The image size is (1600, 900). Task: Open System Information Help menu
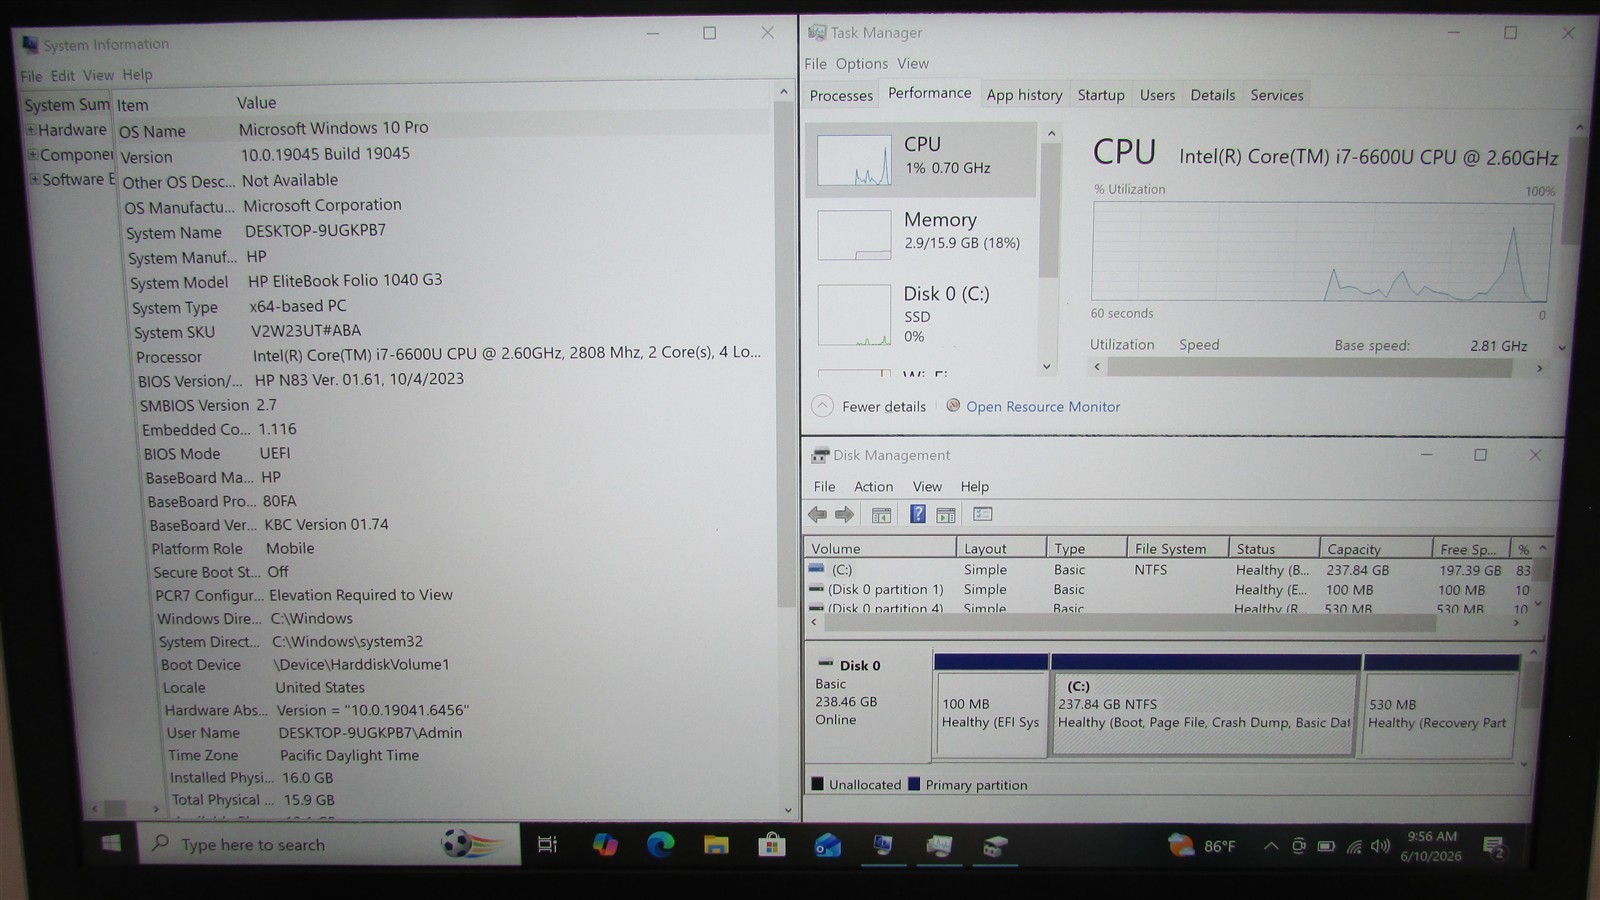137,74
